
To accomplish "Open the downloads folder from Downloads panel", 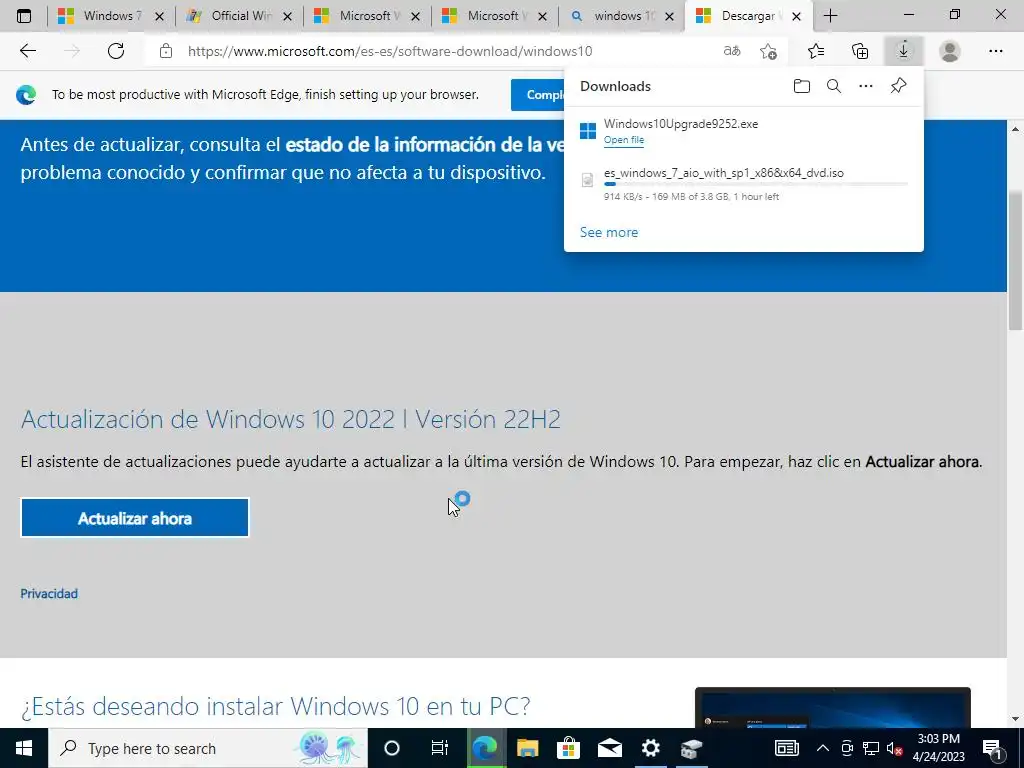I will [801, 86].
